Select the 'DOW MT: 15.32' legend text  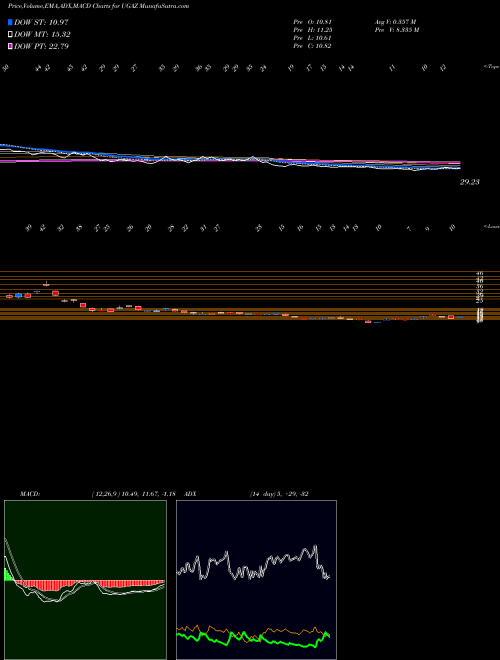(x=42, y=35)
